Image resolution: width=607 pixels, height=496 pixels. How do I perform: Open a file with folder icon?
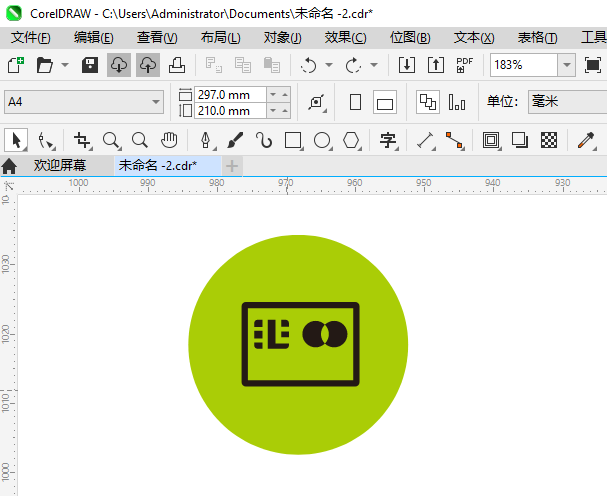coord(45,65)
